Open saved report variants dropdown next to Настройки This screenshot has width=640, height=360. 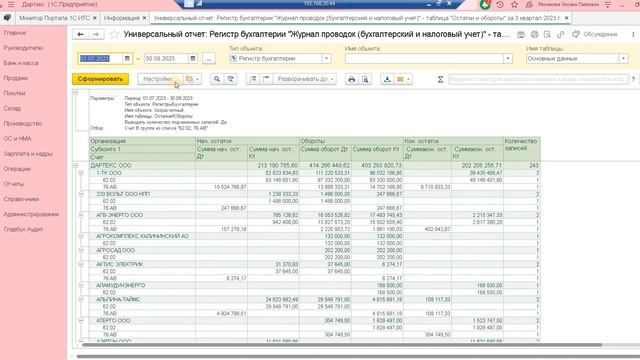point(193,79)
